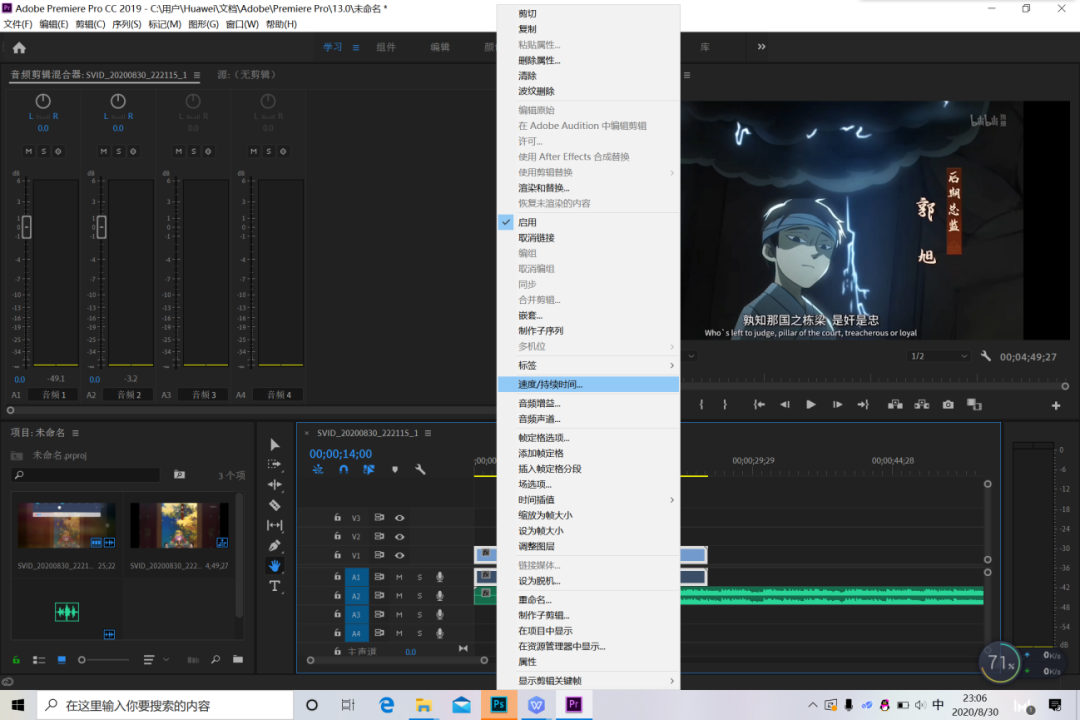Go to Out point in Program monitor
This screenshot has width=1080, height=720.
click(863, 404)
